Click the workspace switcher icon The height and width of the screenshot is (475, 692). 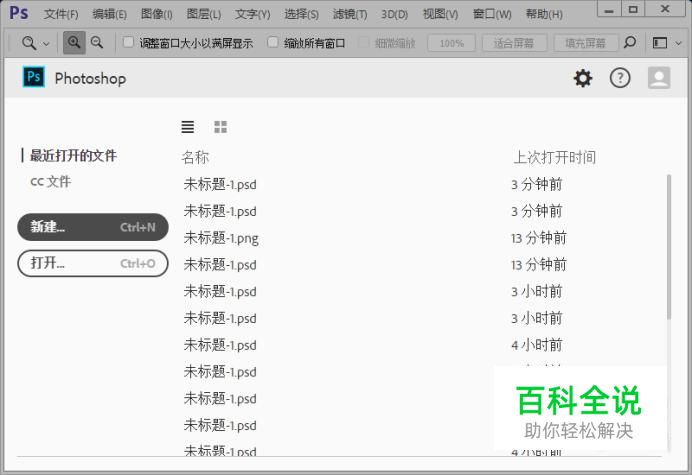click(x=660, y=43)
